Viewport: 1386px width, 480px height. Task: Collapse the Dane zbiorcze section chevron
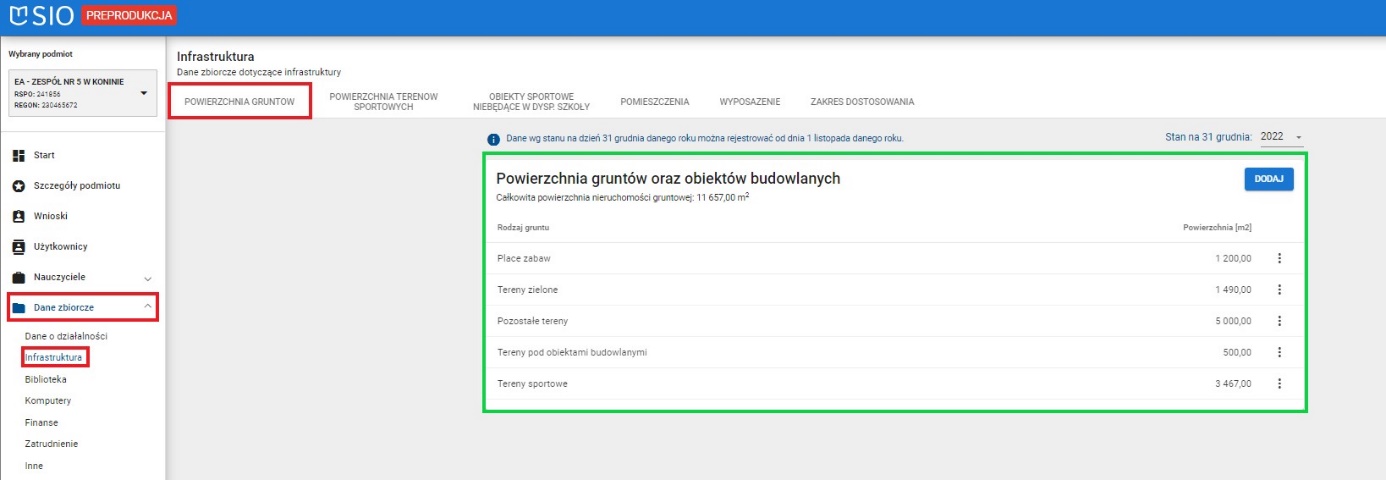click(148, 307)
